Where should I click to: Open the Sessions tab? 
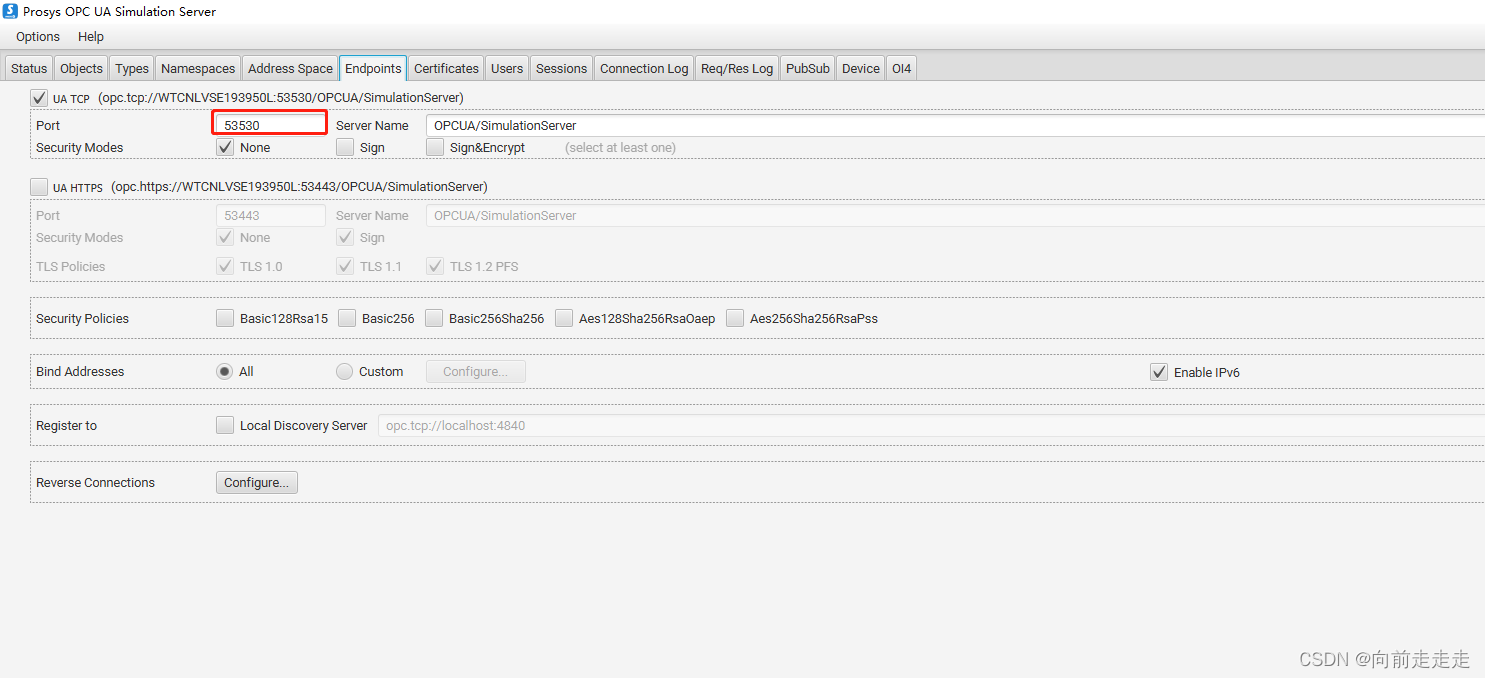561,68
